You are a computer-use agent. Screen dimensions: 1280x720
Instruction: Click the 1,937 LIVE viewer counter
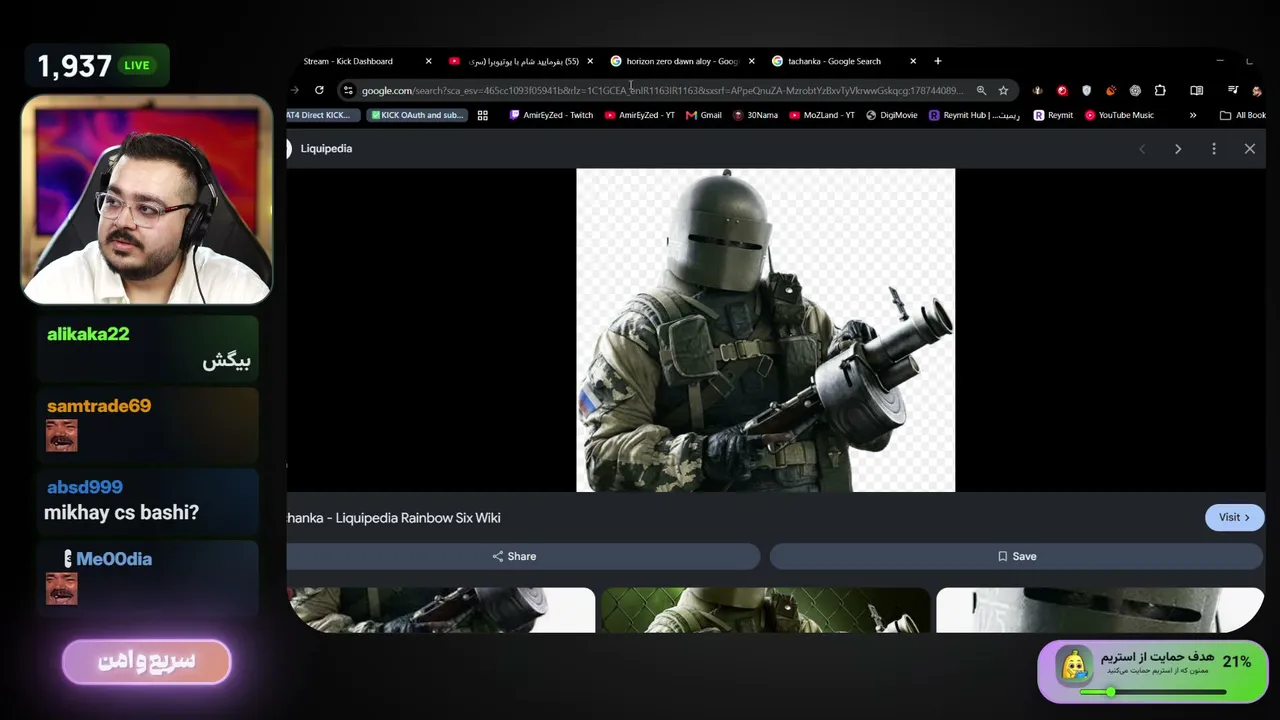tap(97, 66)
